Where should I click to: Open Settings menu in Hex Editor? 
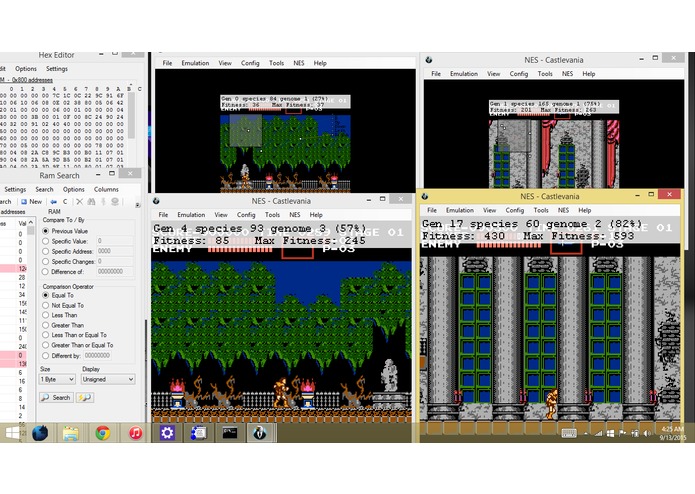point(57,69)
